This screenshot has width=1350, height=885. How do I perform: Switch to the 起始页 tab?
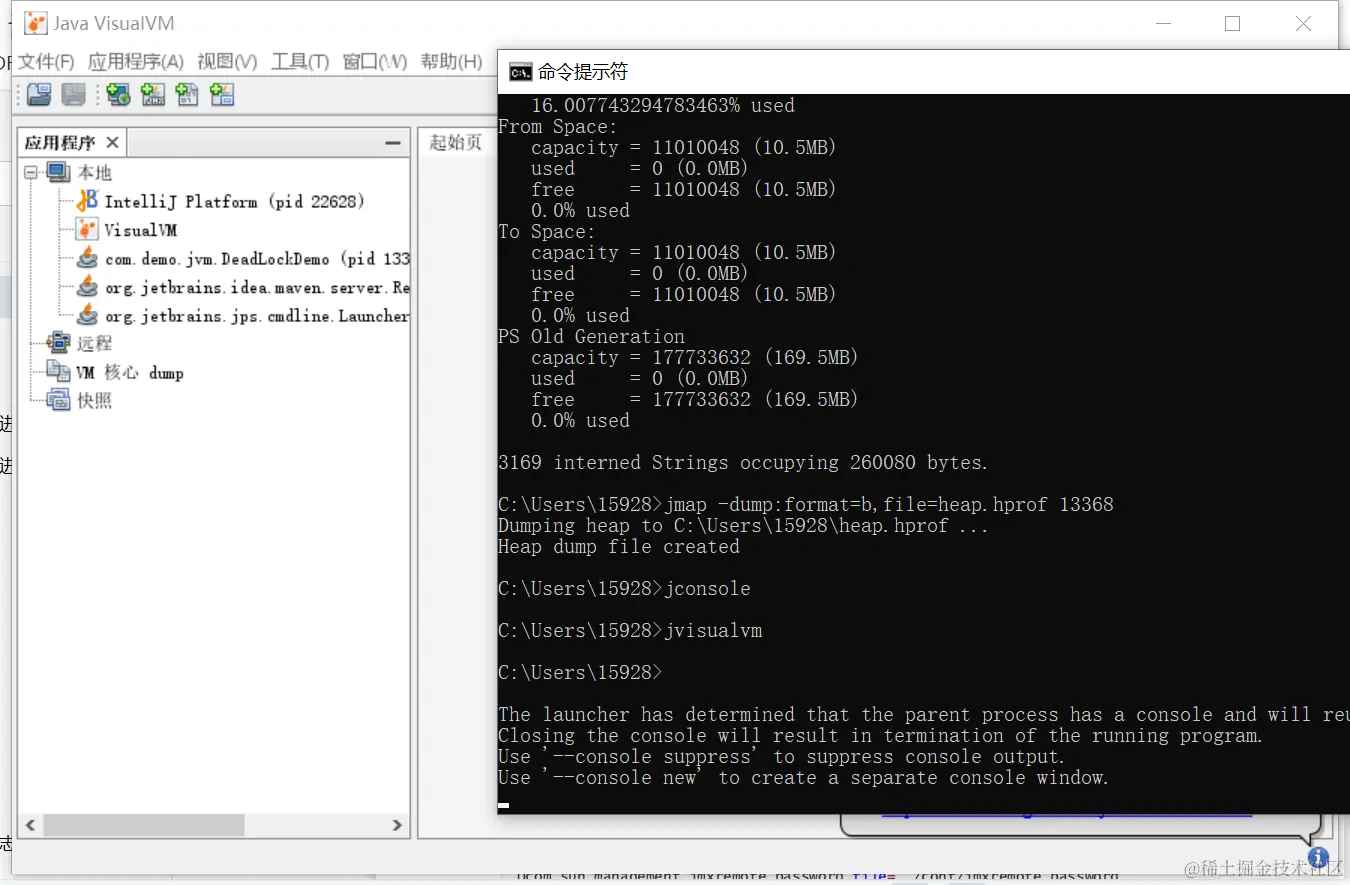pos(456,143)
